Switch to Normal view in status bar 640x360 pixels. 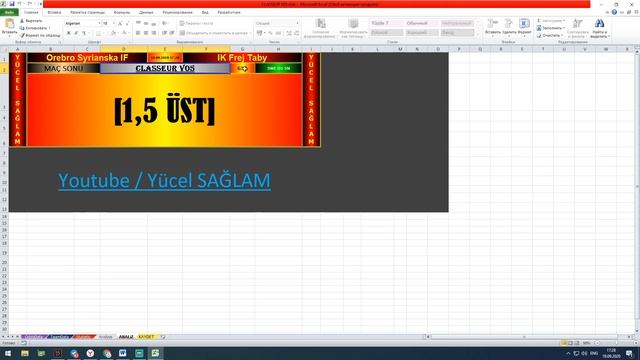(564, 343)
